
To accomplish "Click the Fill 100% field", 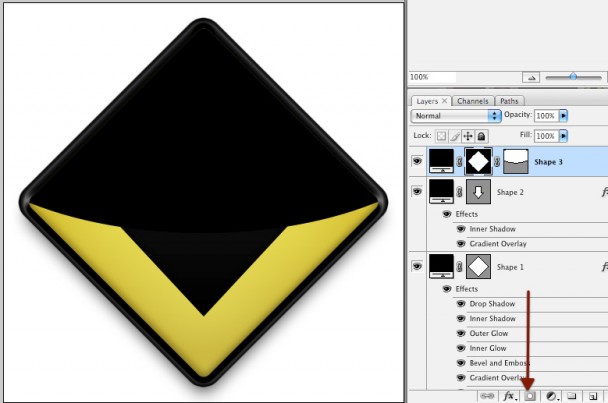I will (x=546, y=136).
